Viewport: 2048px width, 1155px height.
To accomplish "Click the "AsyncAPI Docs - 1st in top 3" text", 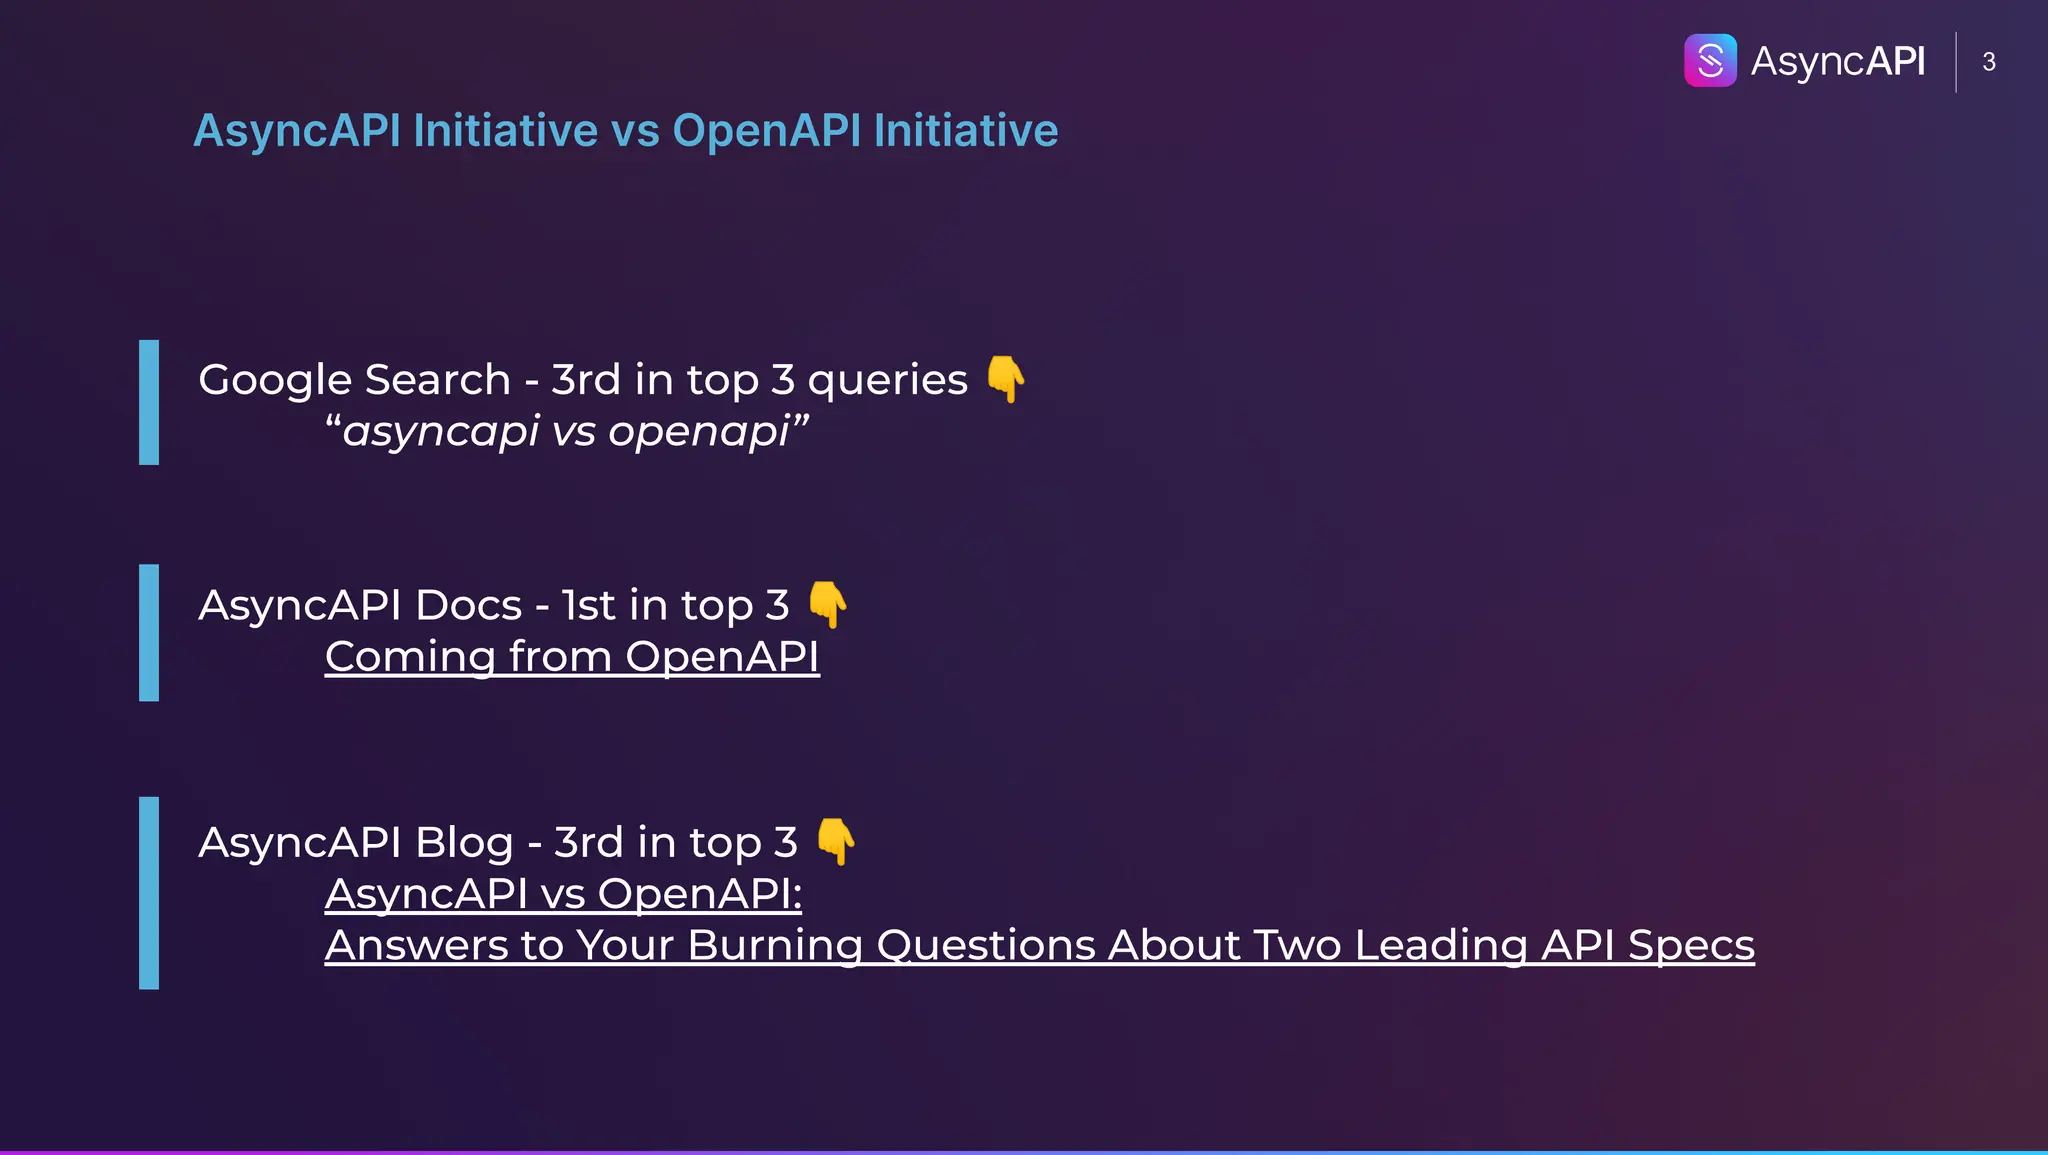I will click(493, 605).
